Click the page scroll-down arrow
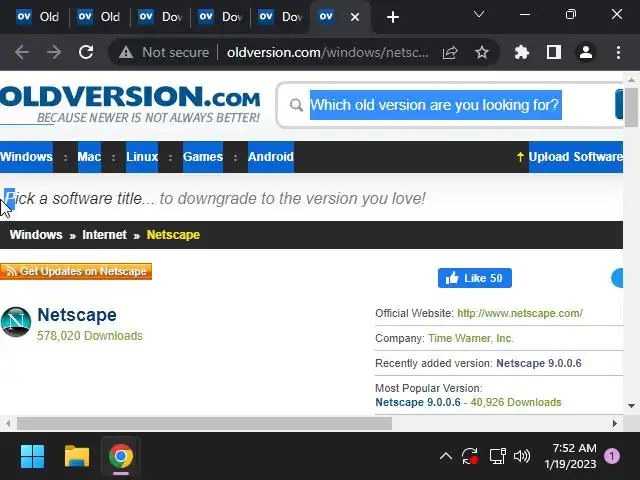640x480 pixels. (631, 406)
